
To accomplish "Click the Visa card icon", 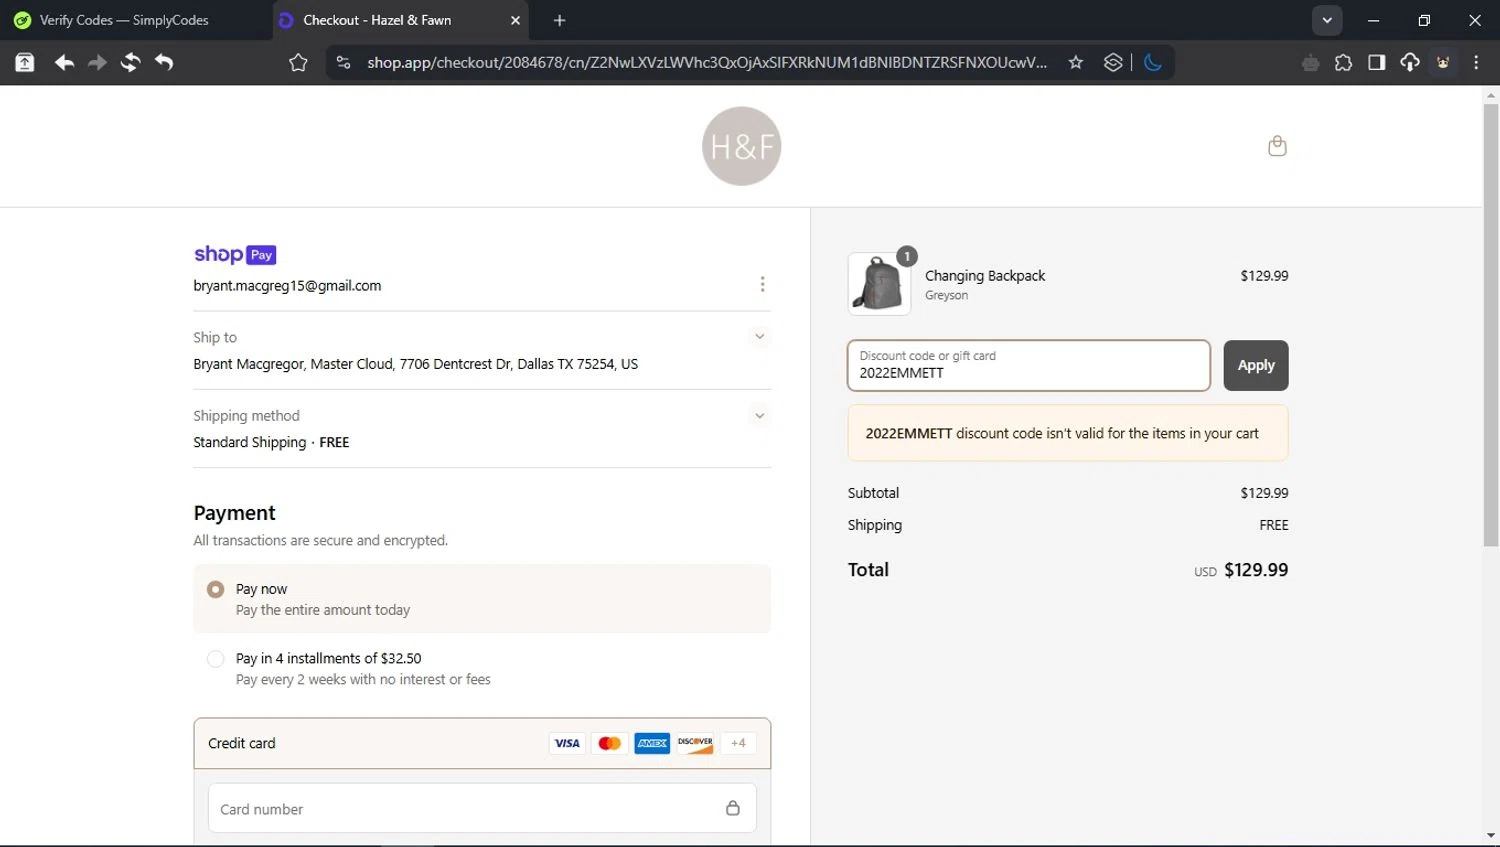I will coord(567,743).
